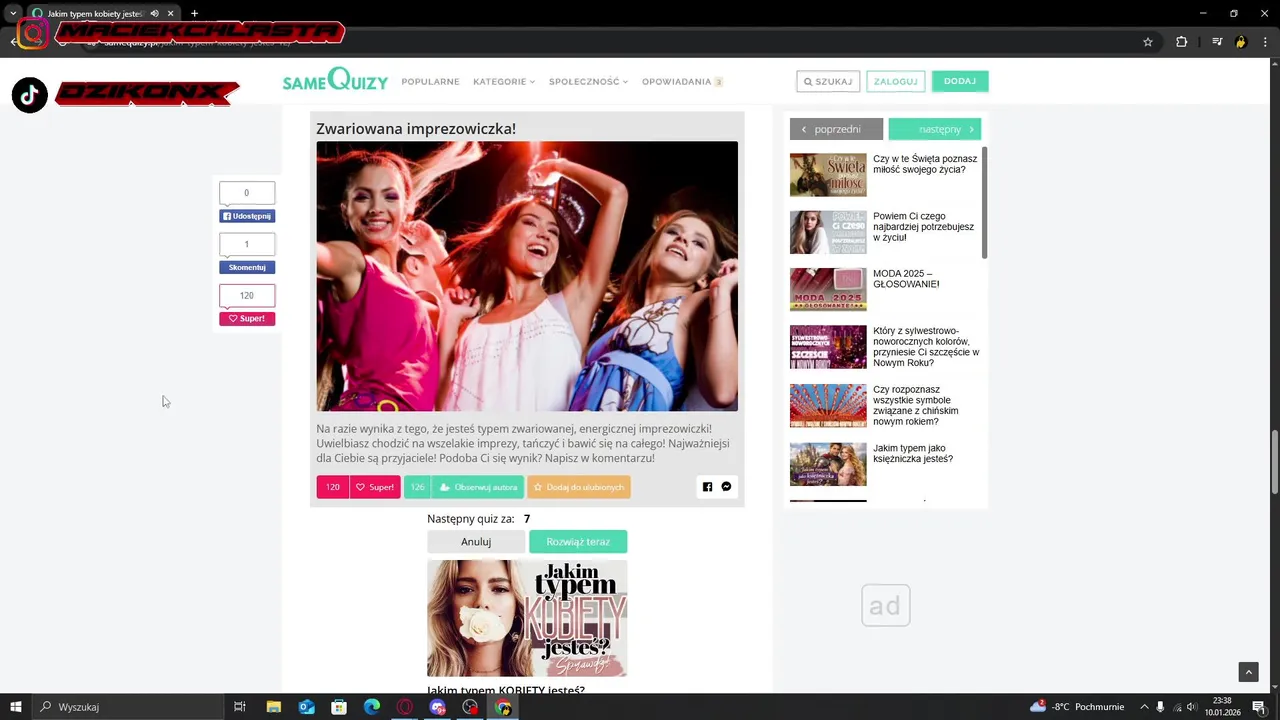Screen dimensions: 1280x720
Task: Open the media controls icon in the toolbar
Action: 1217,42
